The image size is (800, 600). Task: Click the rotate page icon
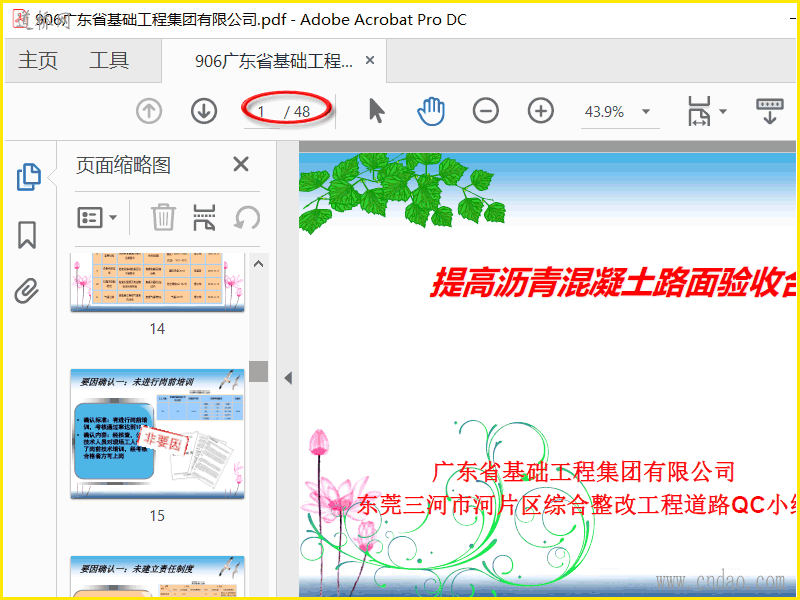(x=247, y=218)
